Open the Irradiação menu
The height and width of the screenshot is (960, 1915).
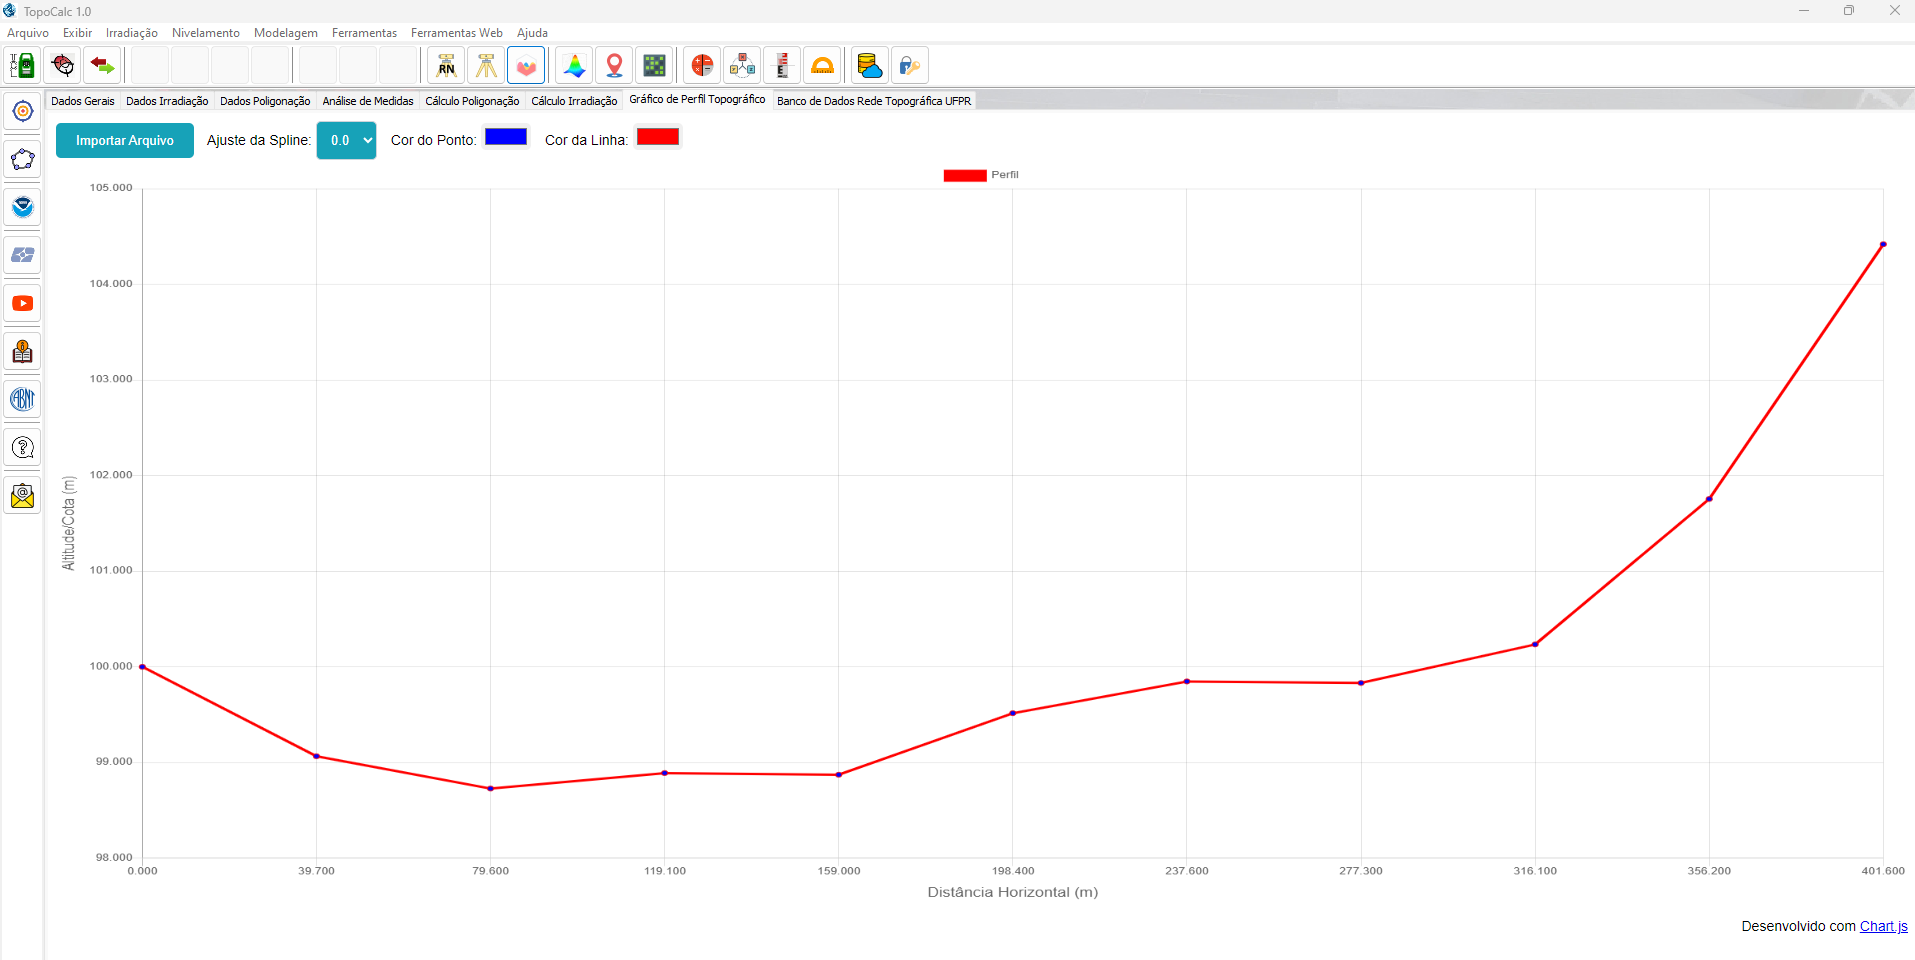point(132,33)
